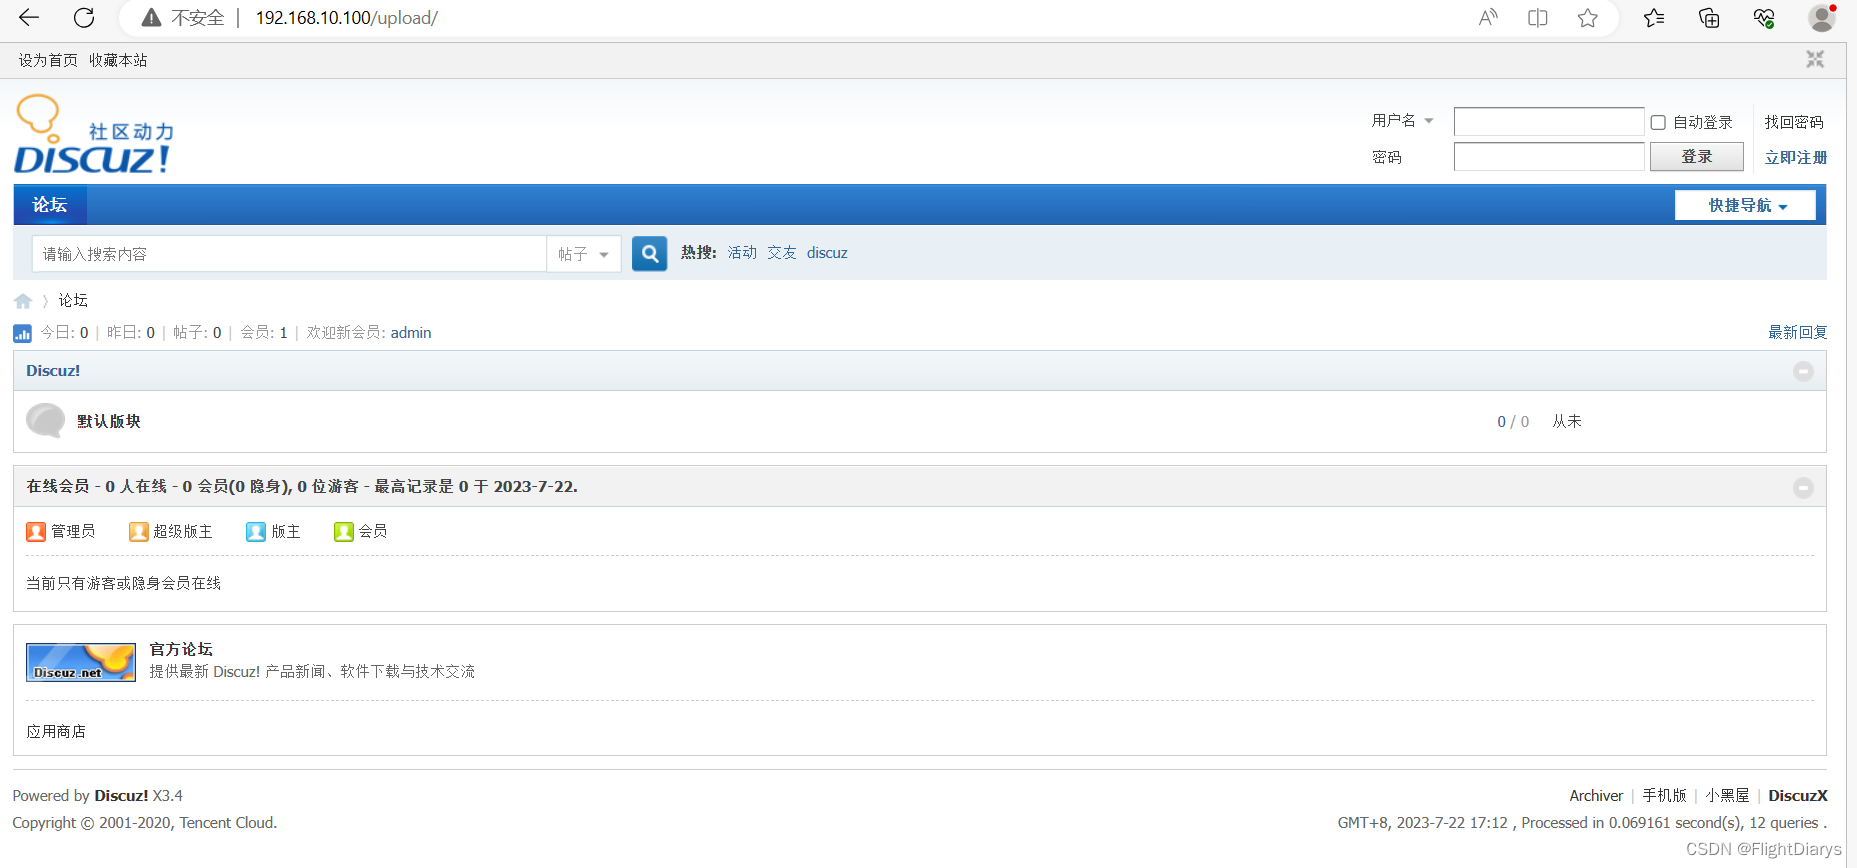Collapse the online members section

point(1803,487)
